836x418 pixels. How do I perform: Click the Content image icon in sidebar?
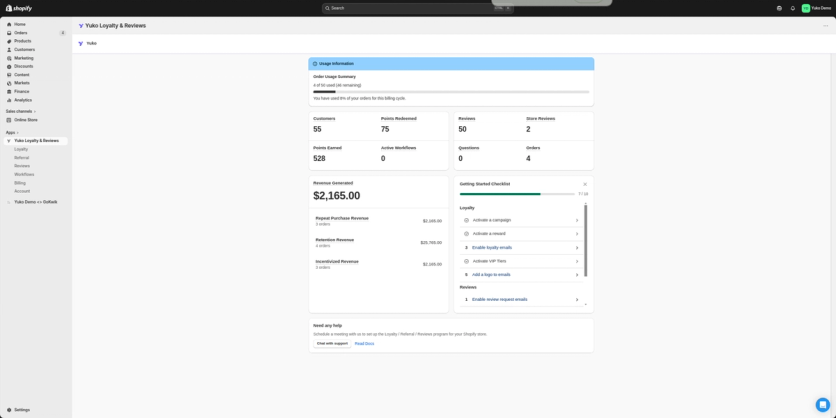point(9,75)
